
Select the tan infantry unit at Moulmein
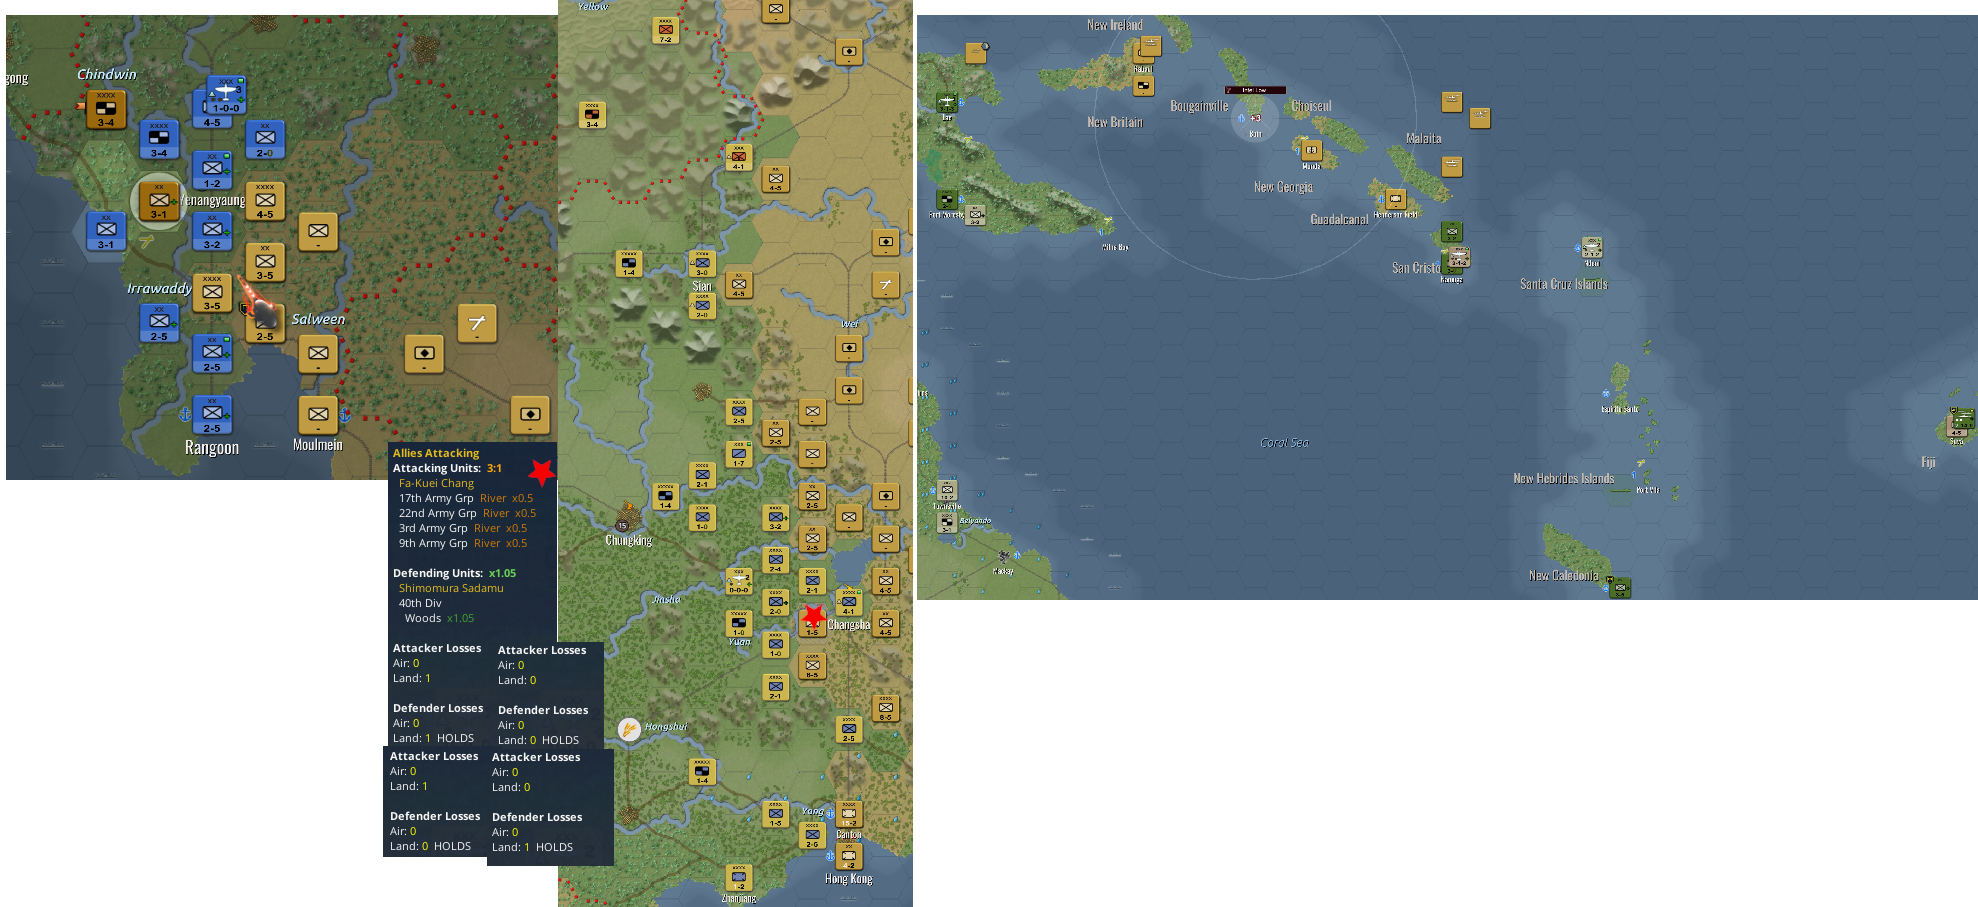(x=318, y=415)
